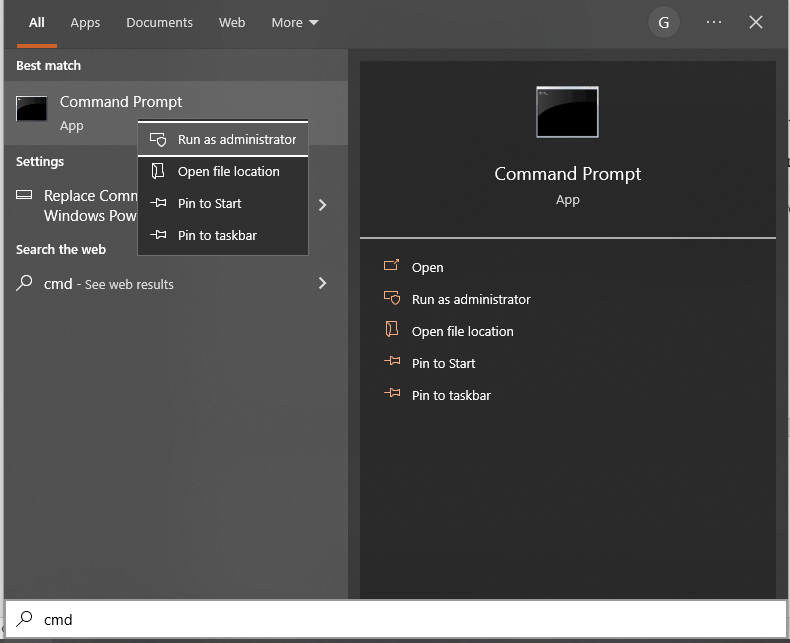
Task: Click Pin to Start in details pane
Action: coord(443,363)
